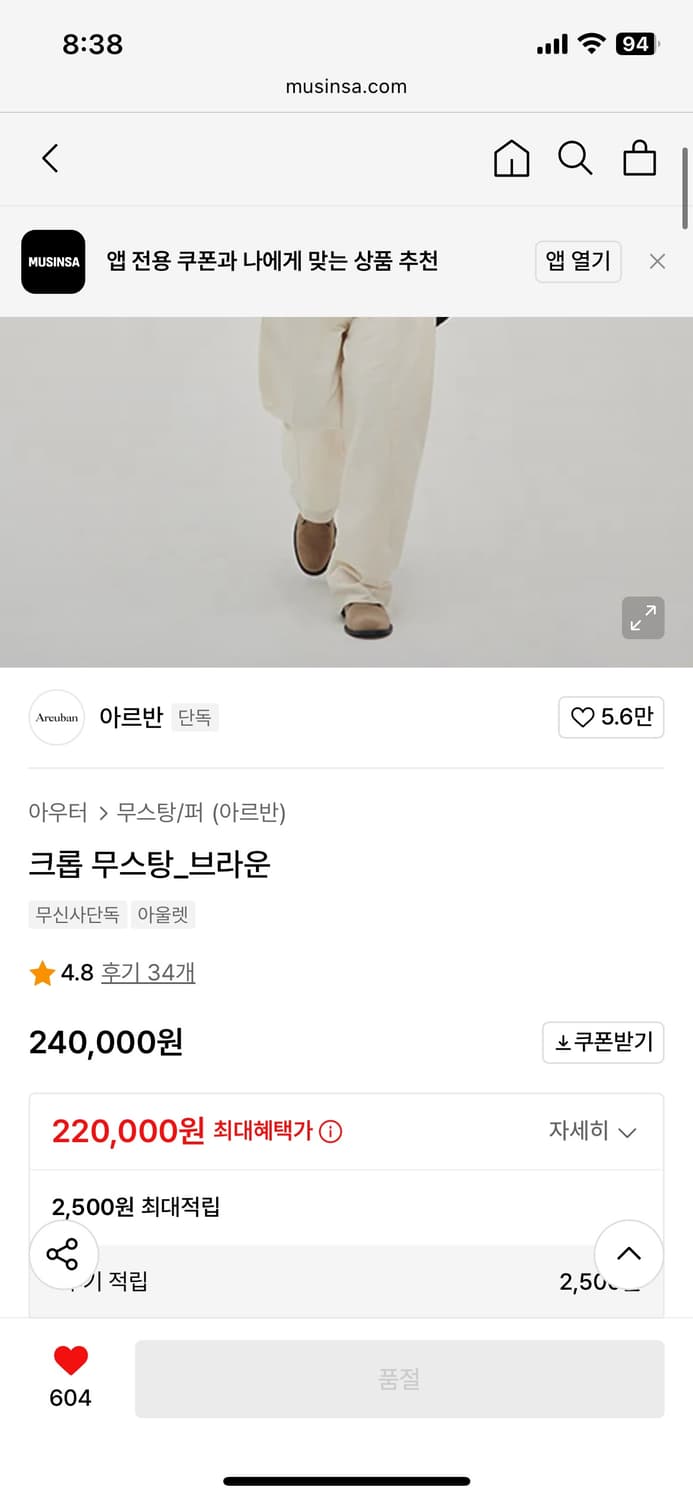Open the search on Musinsa
Image resolution: width=693 pixels, height=1500 pixels.
[x=575, y=158]
